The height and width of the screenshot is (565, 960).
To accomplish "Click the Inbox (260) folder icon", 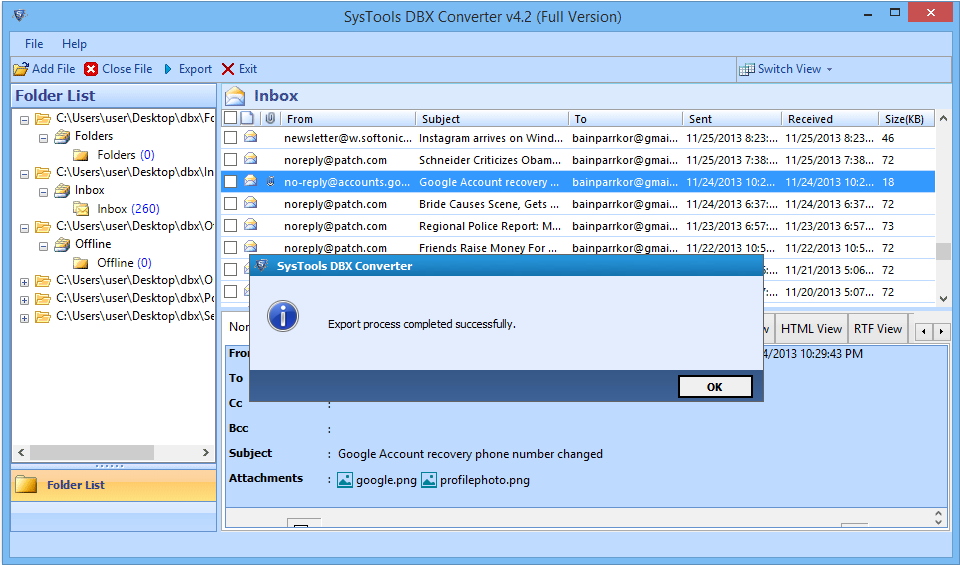I will pyautogui.click(x=81, y=209).
